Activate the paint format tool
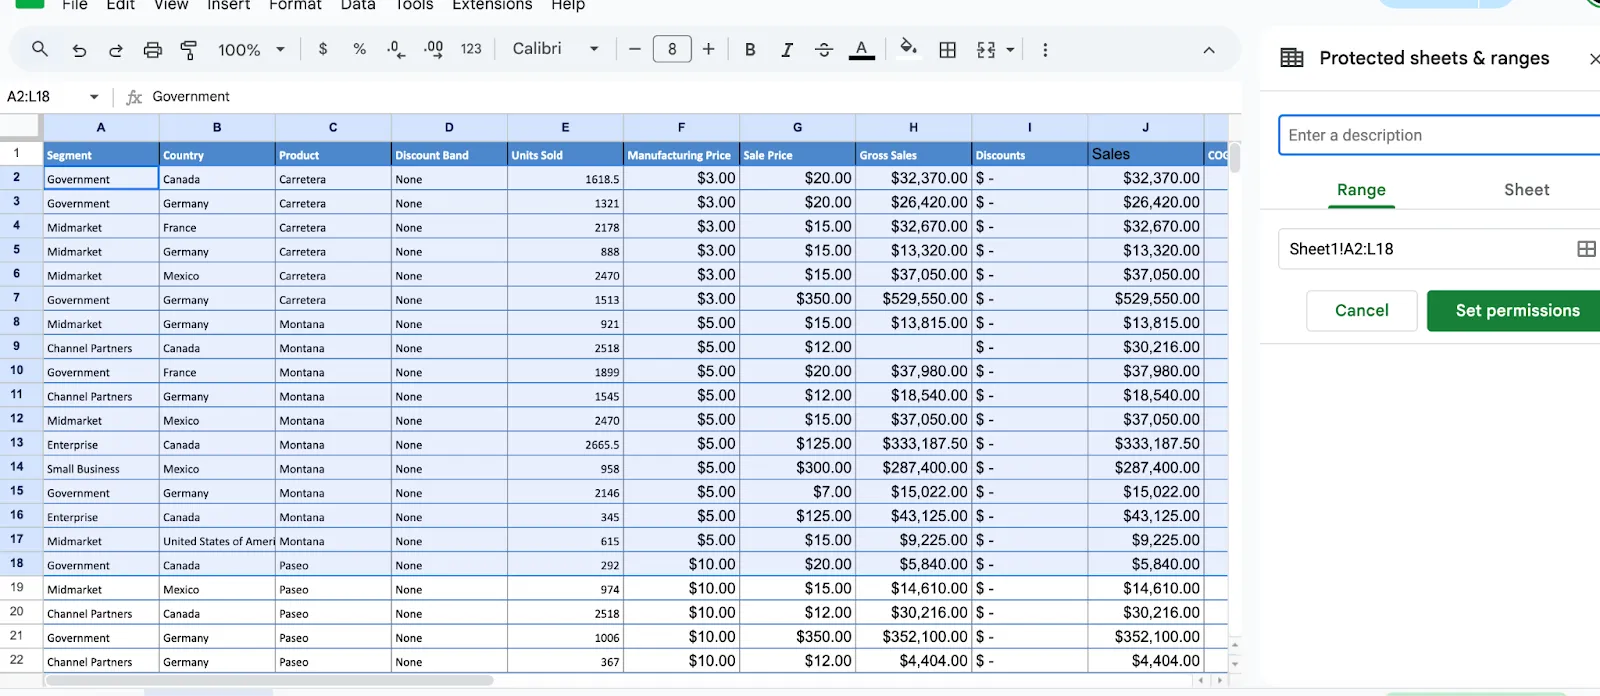1600x696 pixels. [x=188, y=49]
